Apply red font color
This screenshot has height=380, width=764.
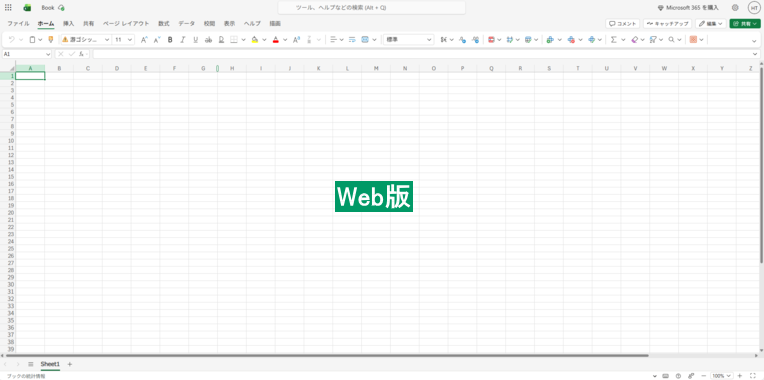[276, 40]
